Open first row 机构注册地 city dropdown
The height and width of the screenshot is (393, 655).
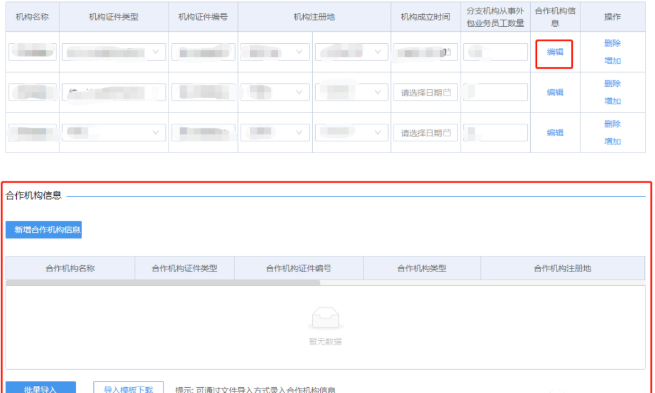coord(351,52)
